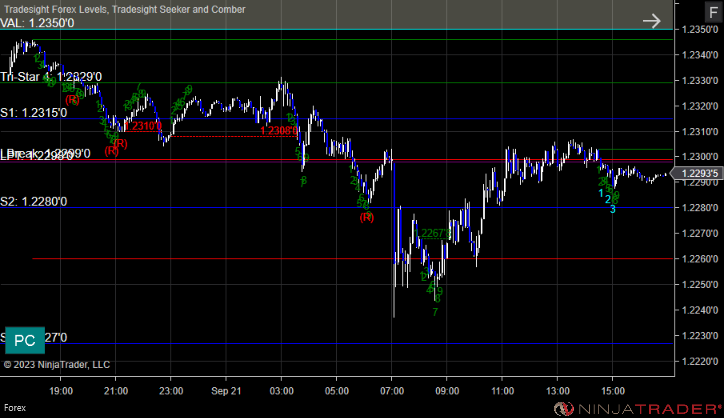The height and width of the screenshot is (418, 724).
Task: Click the 05:00 time axis label
Action: (x=337, y=391)
